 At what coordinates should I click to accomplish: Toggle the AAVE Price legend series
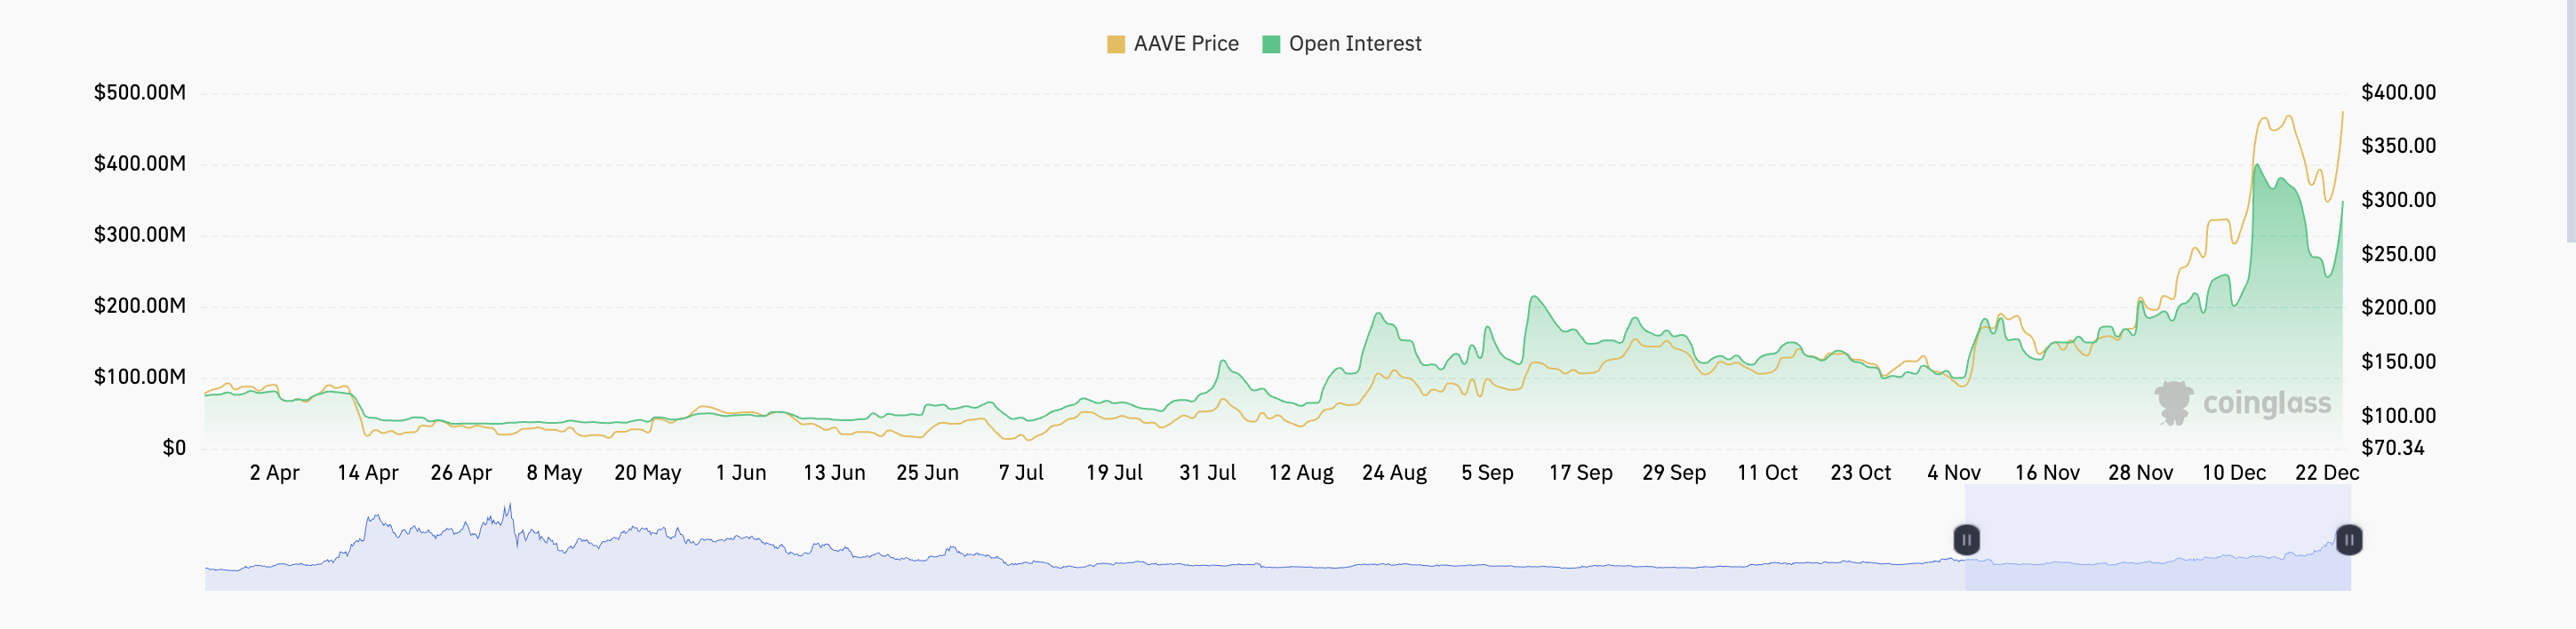1172,44
